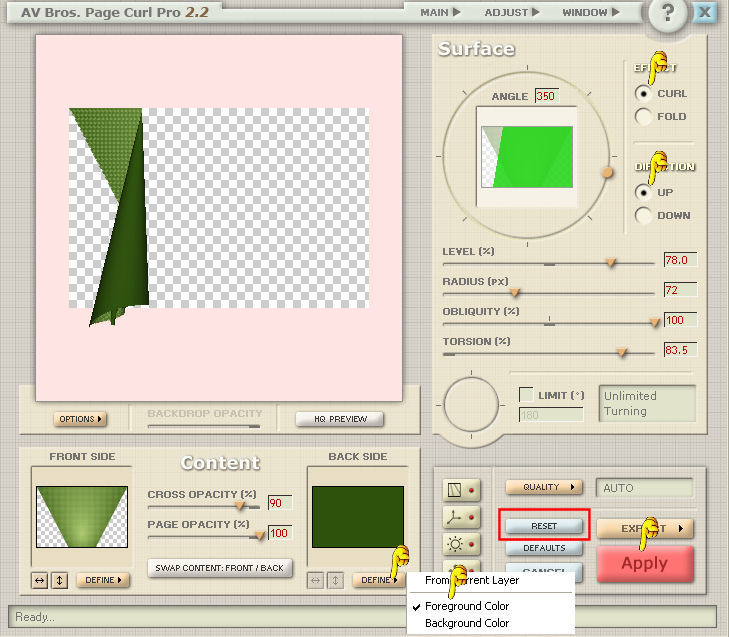
Task: Open the ADJUST menu
Action: click(512, 12)
